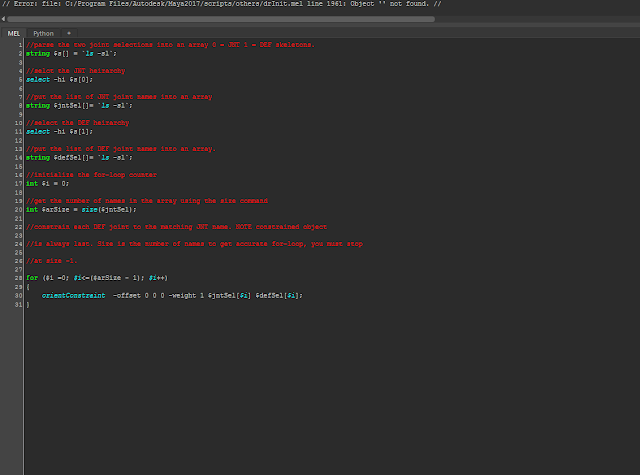Click line number 30 in gutter
640x475 pixels.
pyautogui.click(x=18, y=296)
